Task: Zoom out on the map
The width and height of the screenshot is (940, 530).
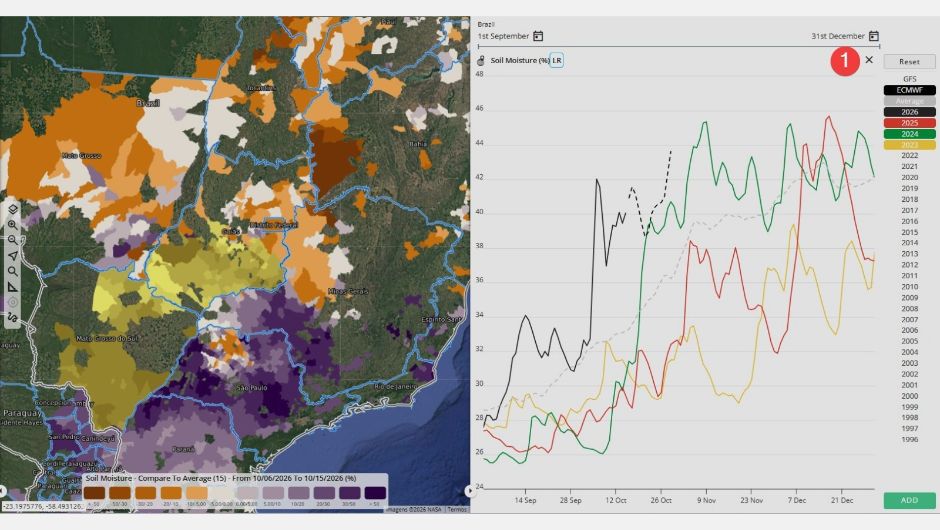Action: point(13,240)
